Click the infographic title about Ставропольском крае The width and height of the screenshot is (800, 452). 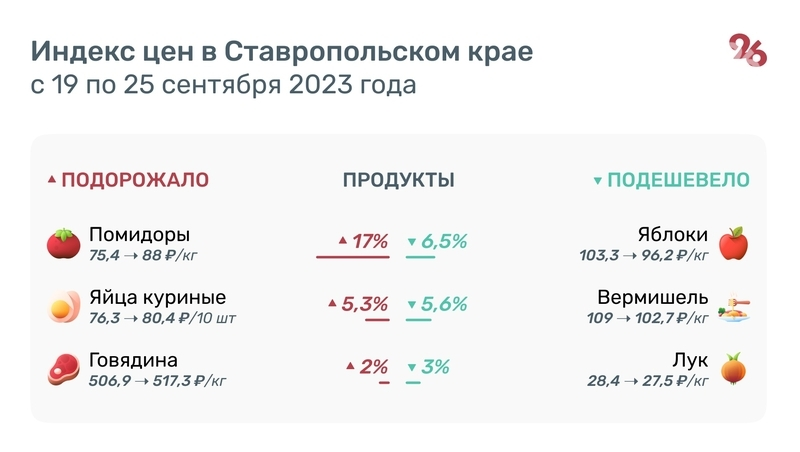[x=281, y=51]
